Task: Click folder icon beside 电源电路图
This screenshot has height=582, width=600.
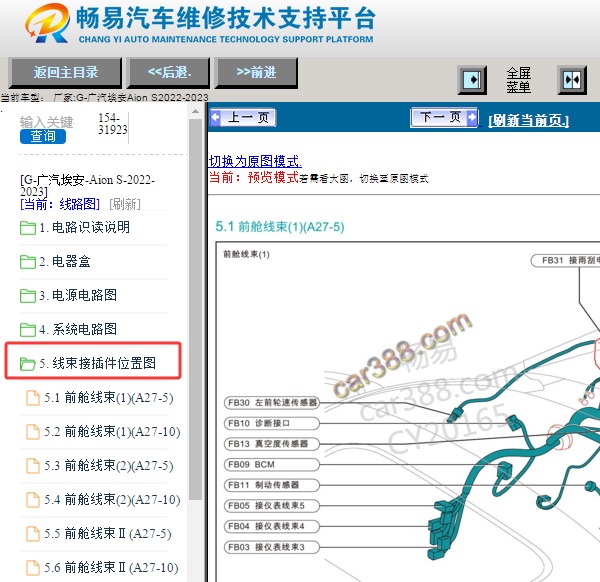Action: [x=28, y=296]
